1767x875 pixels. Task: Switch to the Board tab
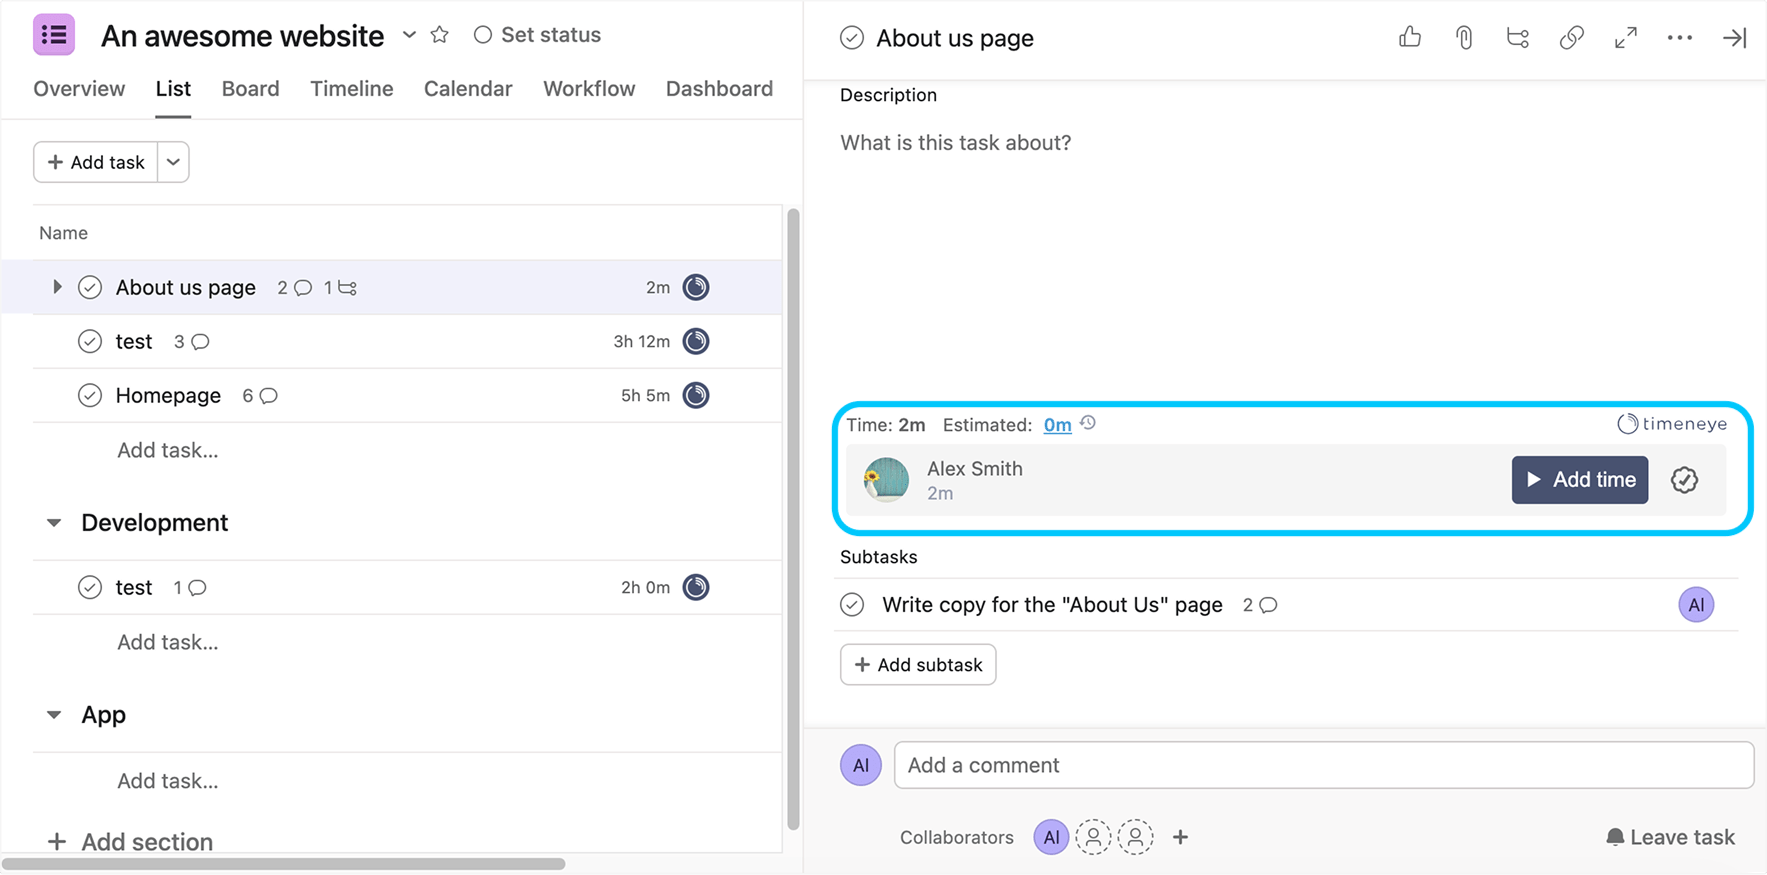pyautogui.click(x=250, y=88)
